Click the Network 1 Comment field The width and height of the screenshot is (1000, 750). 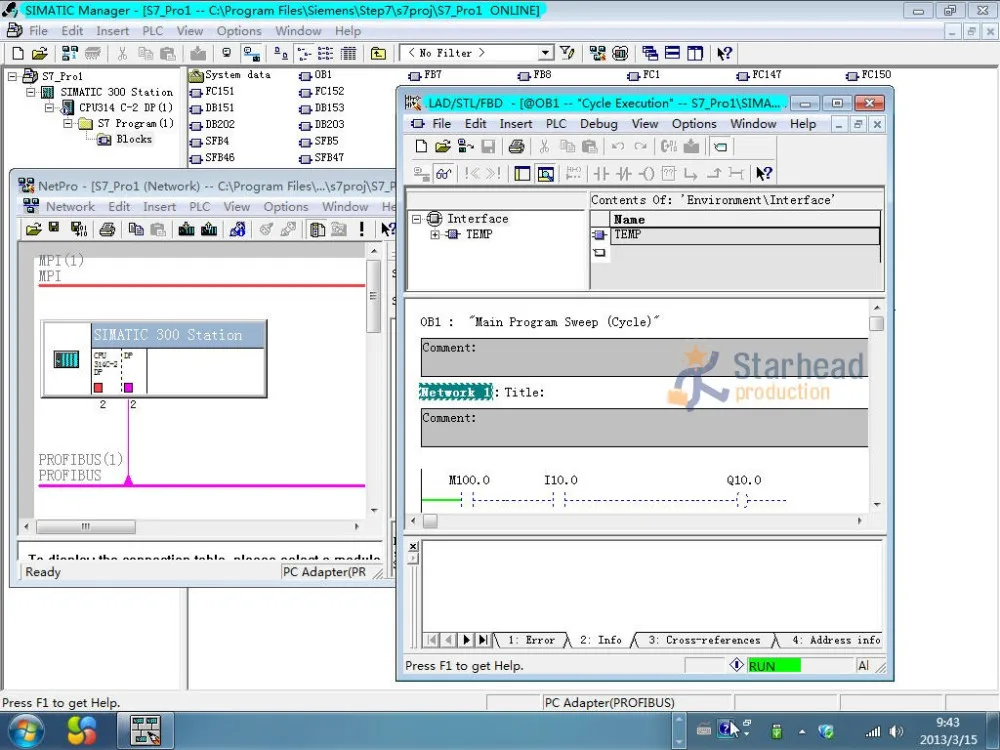coord(644,428)
